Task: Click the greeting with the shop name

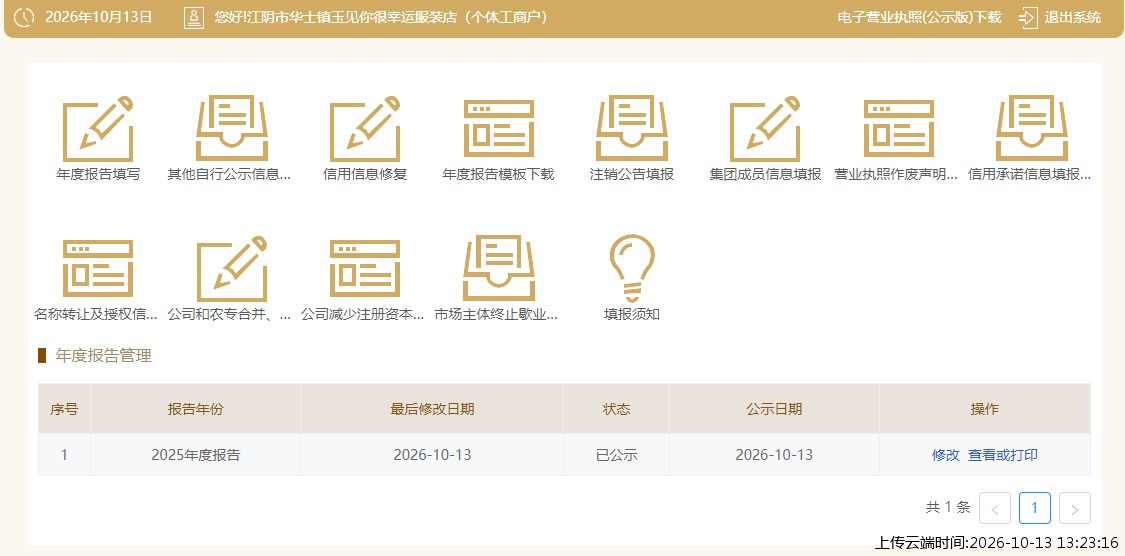Action: pyautogui.click(x=381, y=17)
